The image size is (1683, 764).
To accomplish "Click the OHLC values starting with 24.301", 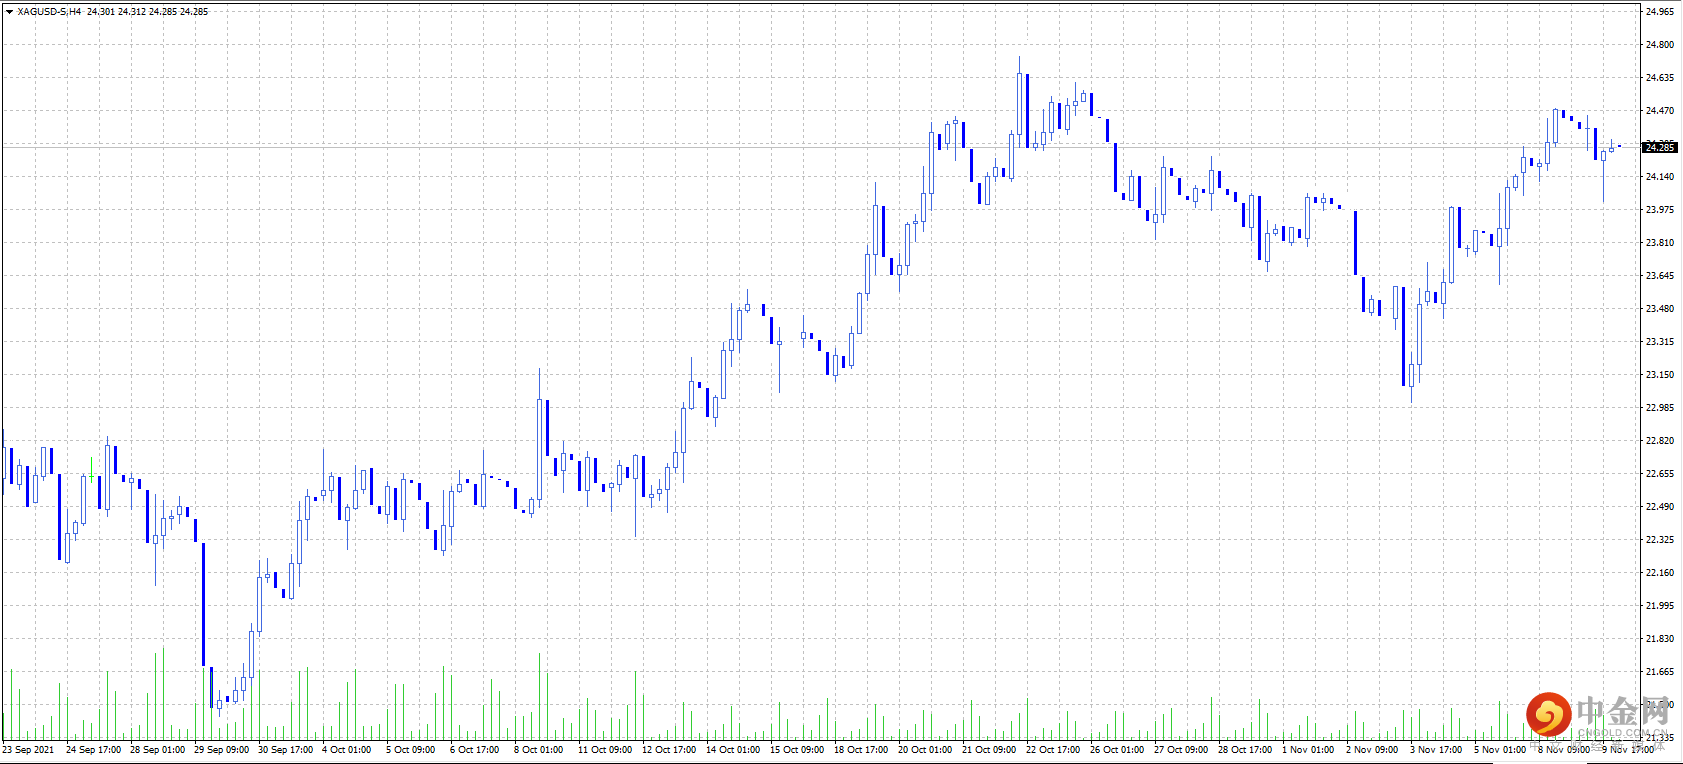I will pos(147,12).
